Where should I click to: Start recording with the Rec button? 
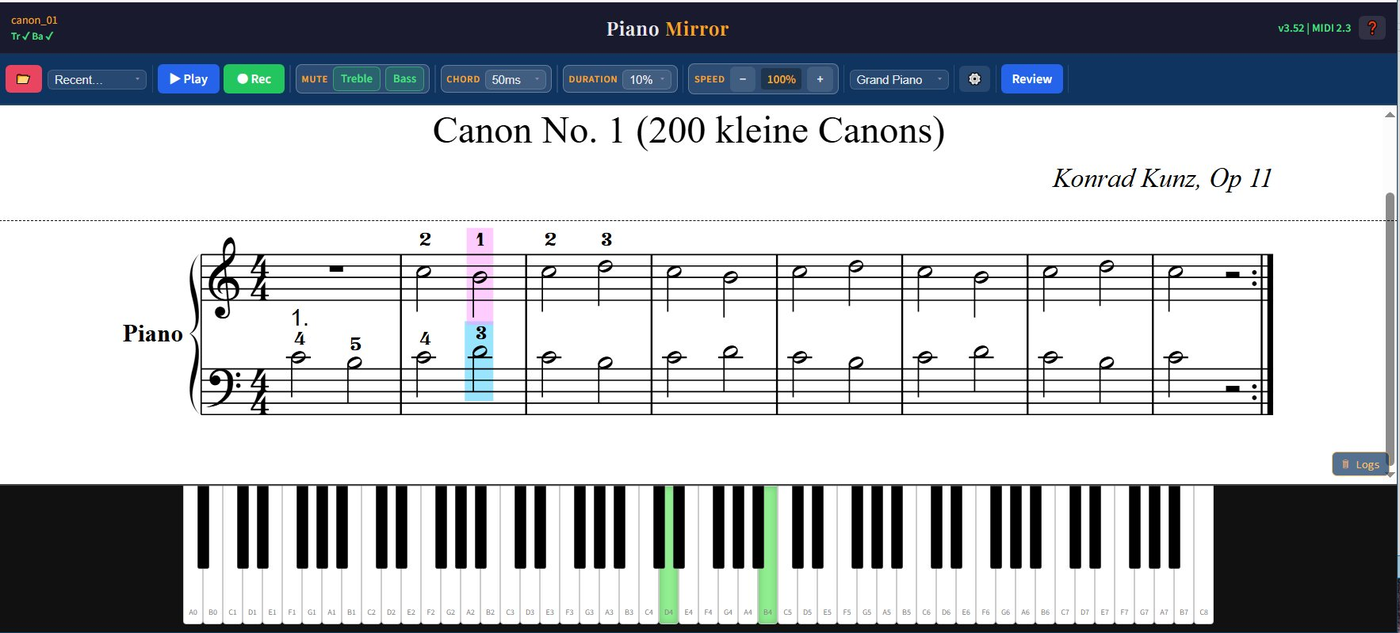pos(254,79)
